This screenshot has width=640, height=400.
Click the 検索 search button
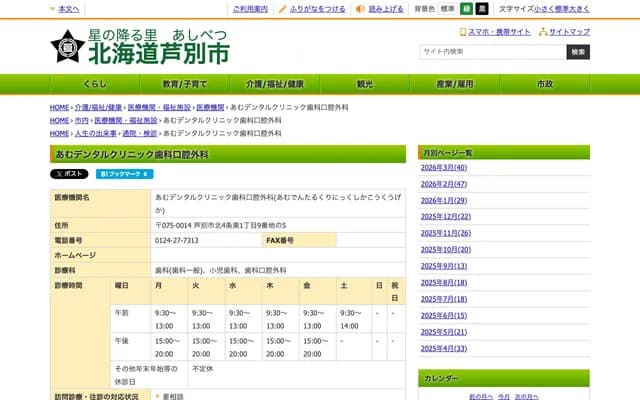pyautogui.click(x=578, y=52)
